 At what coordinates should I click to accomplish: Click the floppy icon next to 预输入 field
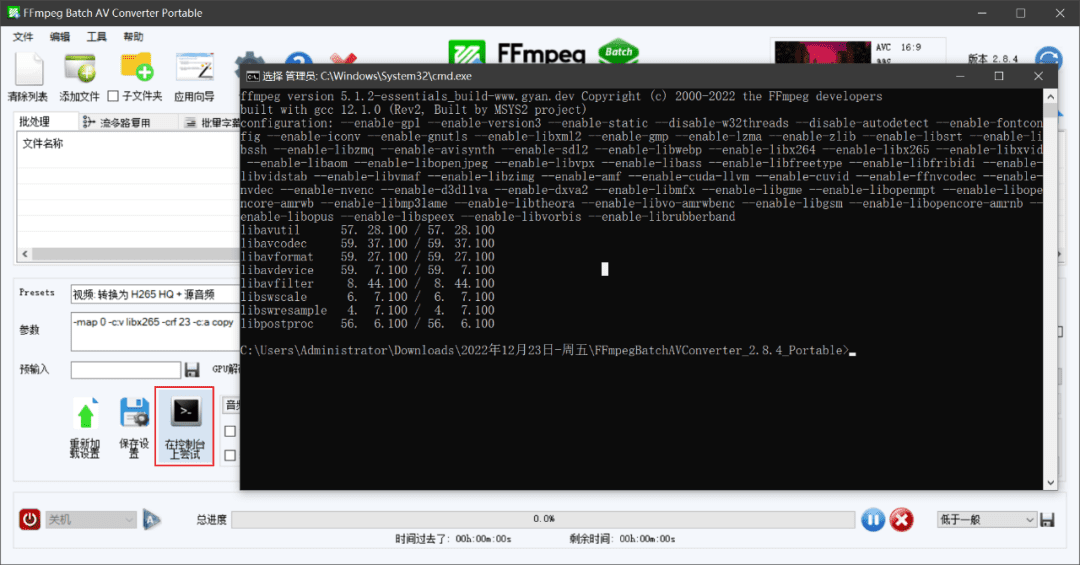[x=192, y=370]
